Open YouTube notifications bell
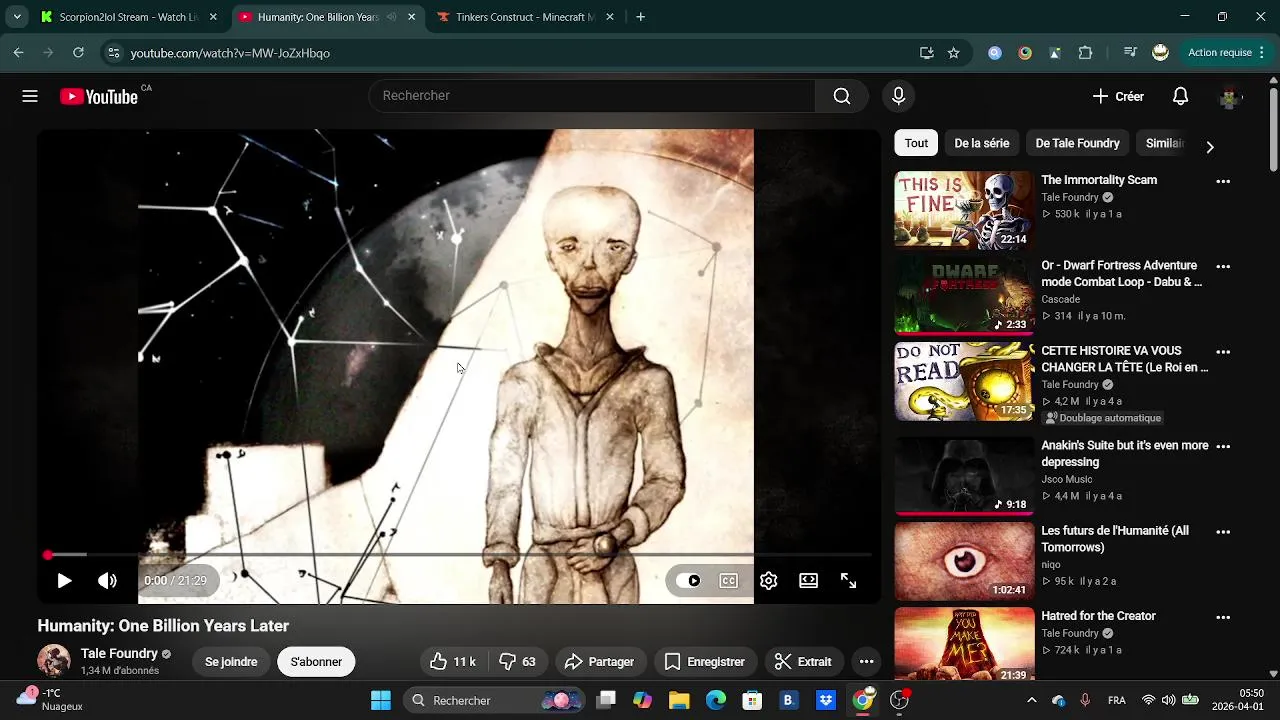This screenshot has height=720, width=1280. tap(1180, 96)
